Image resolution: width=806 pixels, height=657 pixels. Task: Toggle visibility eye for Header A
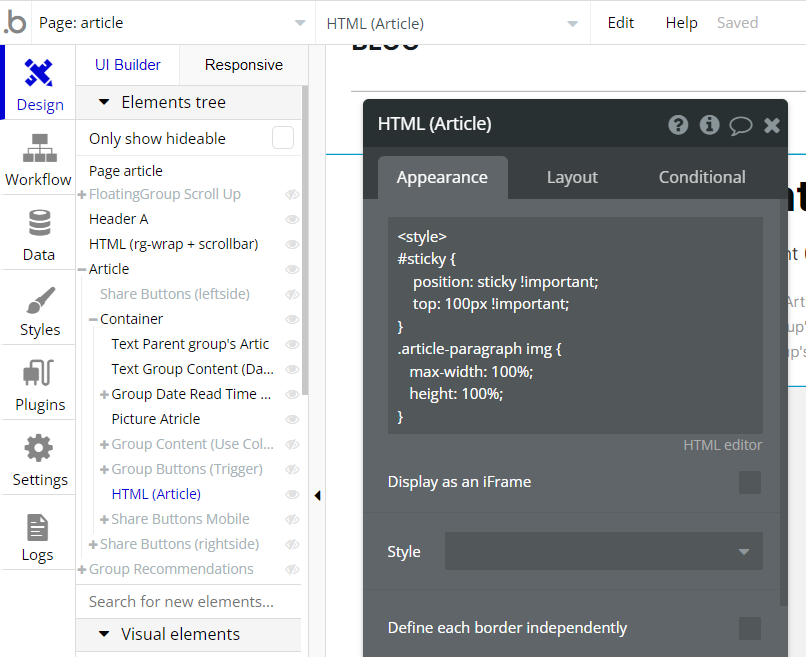point(292,220)
